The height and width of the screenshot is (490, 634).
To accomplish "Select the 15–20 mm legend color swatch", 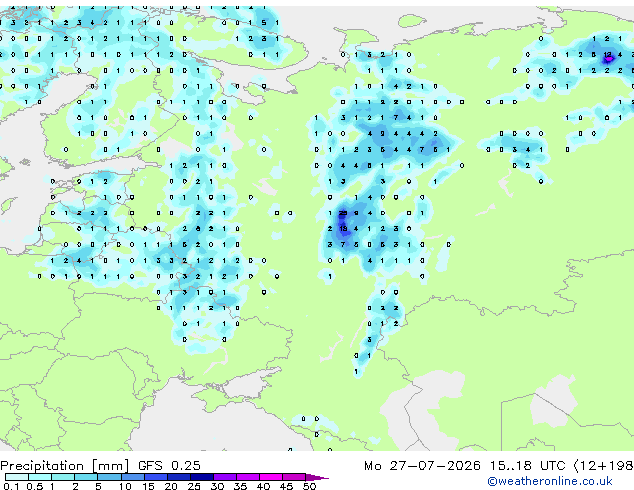I will click(155, 477).
